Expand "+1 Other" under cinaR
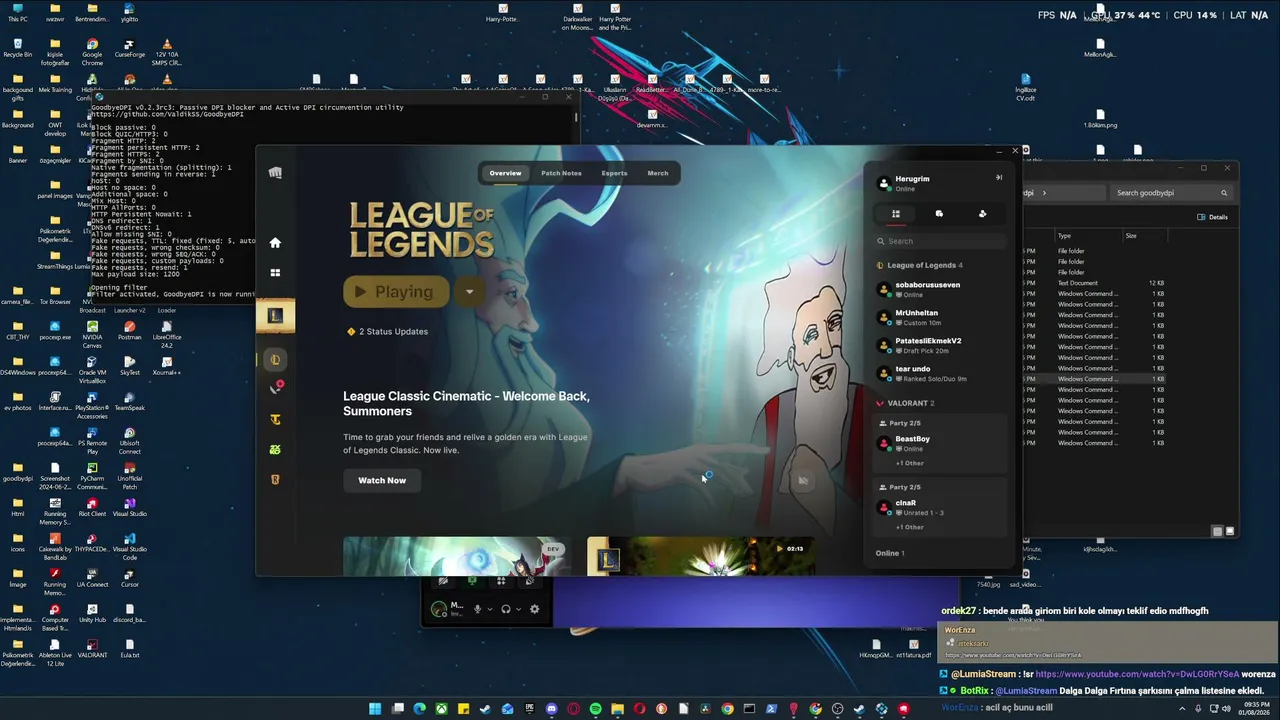 910,527
